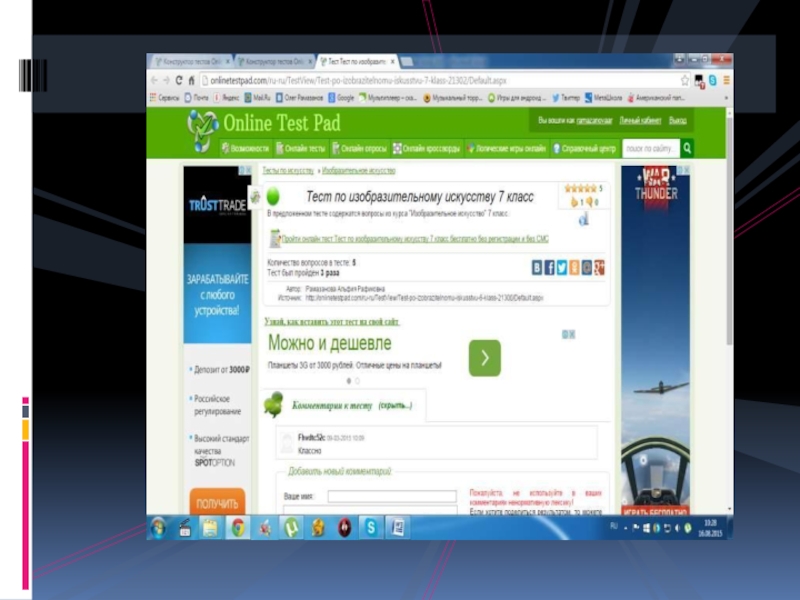The width and height of the screenshot is (800, 600).
Task: Open Skype from the taskbar
Action: point(371,528)
